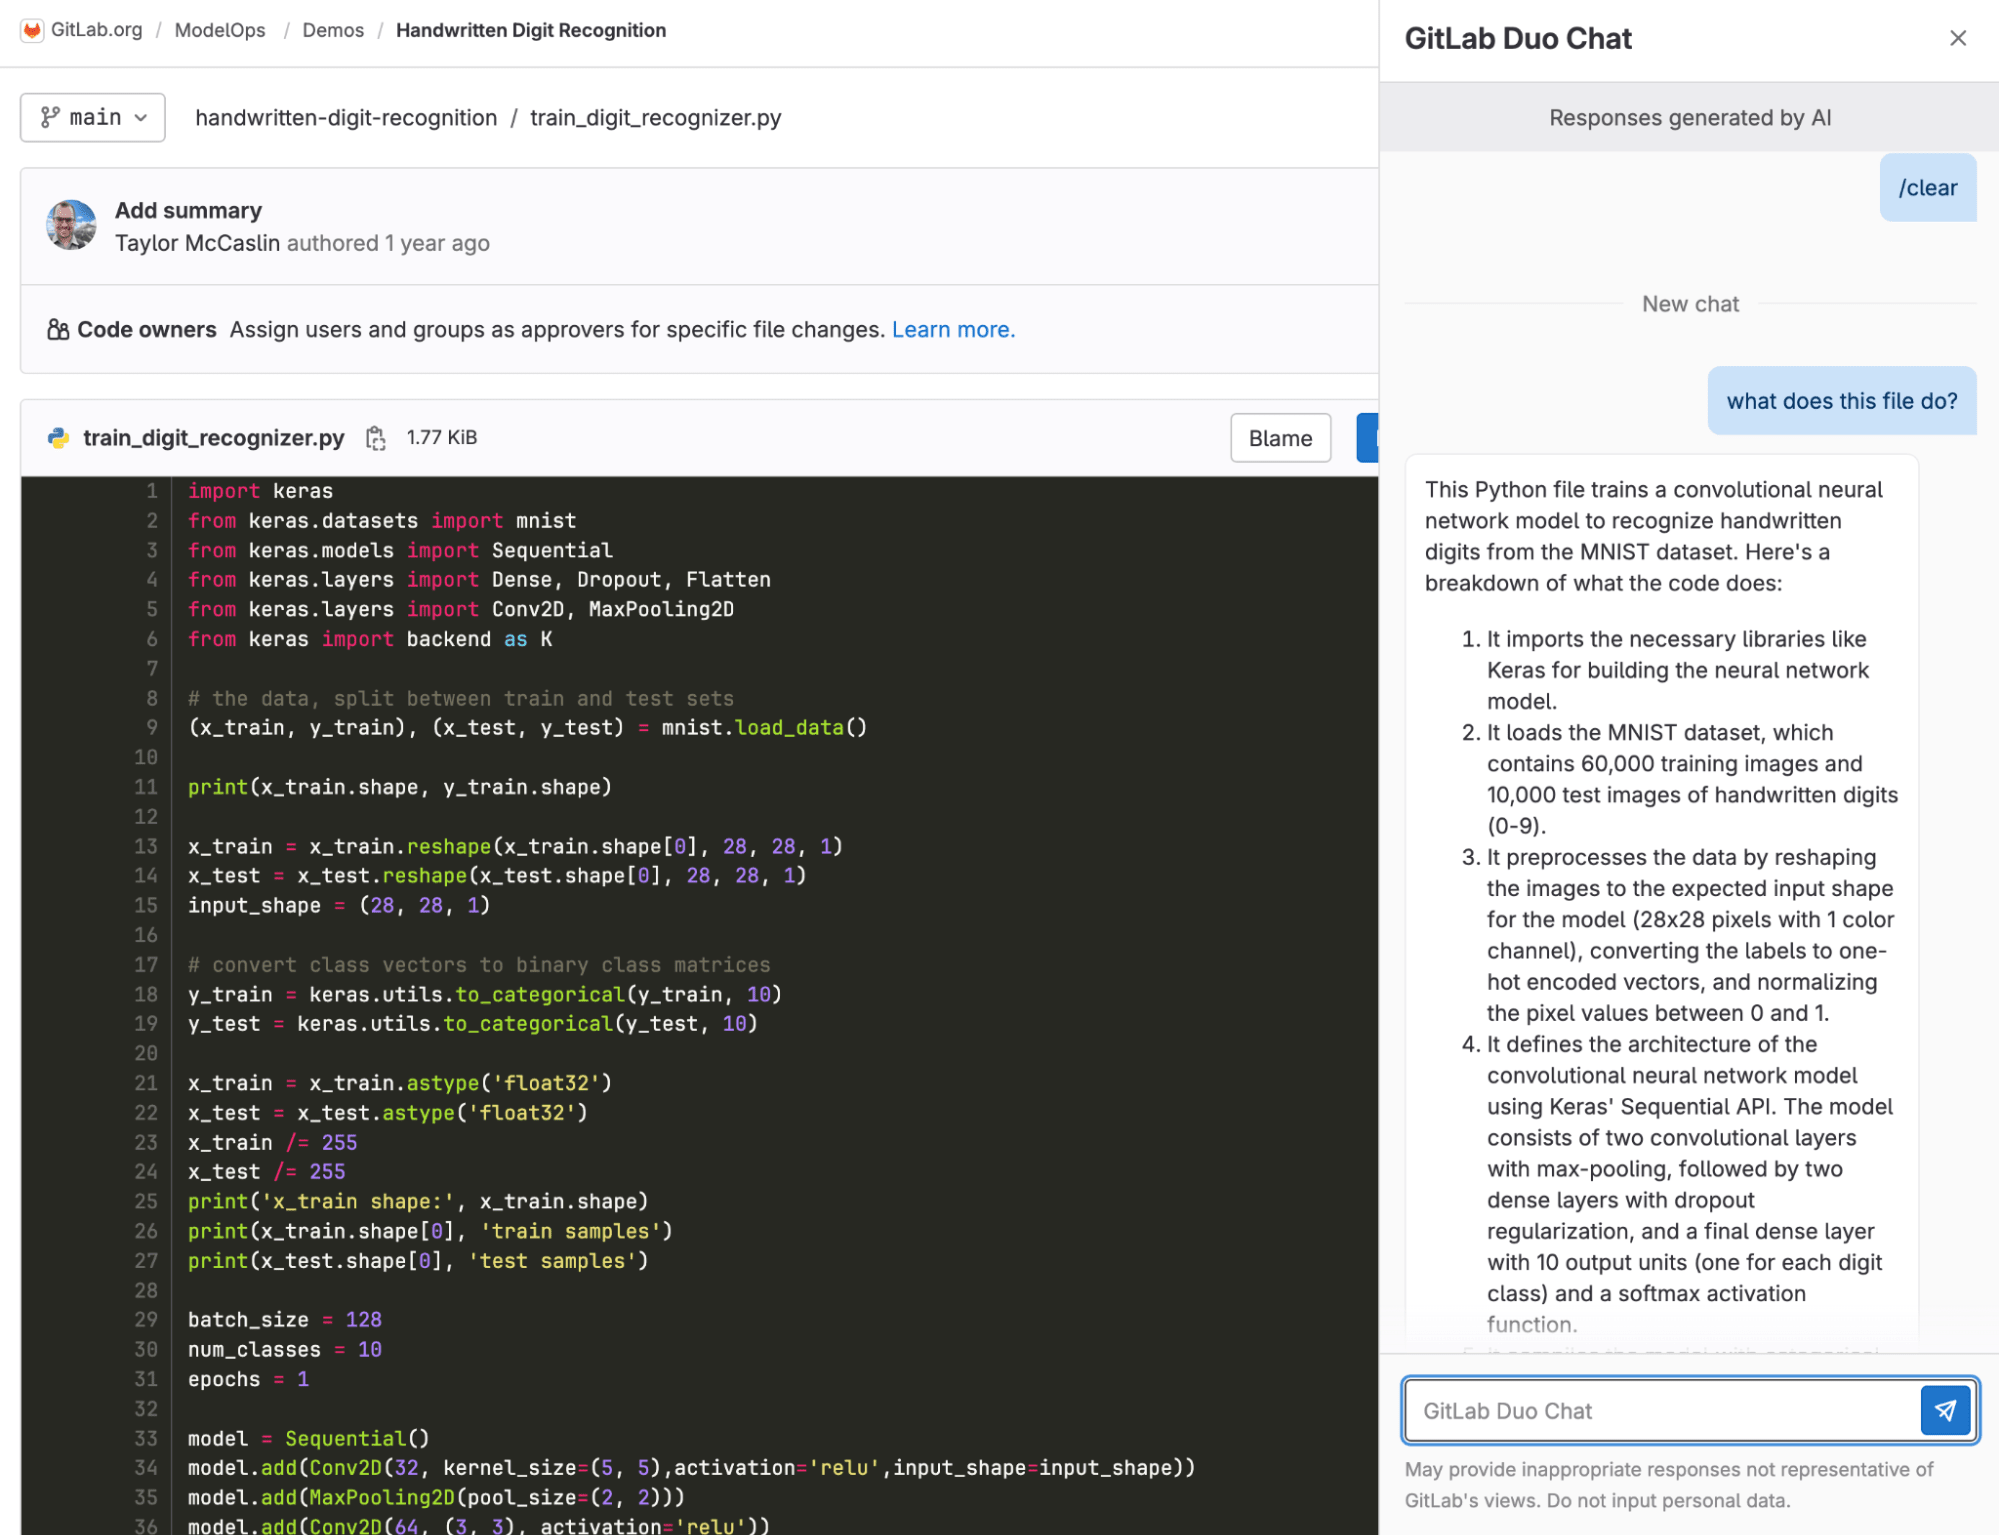Screen dimensions: 1999x1536
Task: Click the train_digit_recognizer.py file header name
Action: [x=214, y=438]
